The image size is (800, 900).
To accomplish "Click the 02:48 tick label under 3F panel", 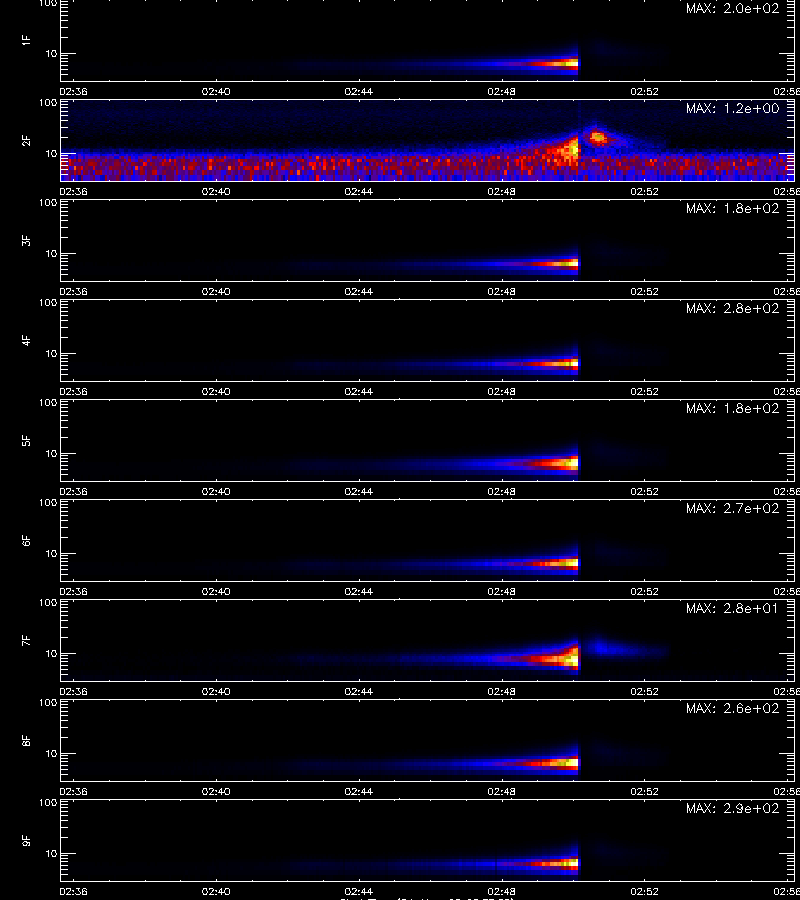I will click(x=502, y=291).
